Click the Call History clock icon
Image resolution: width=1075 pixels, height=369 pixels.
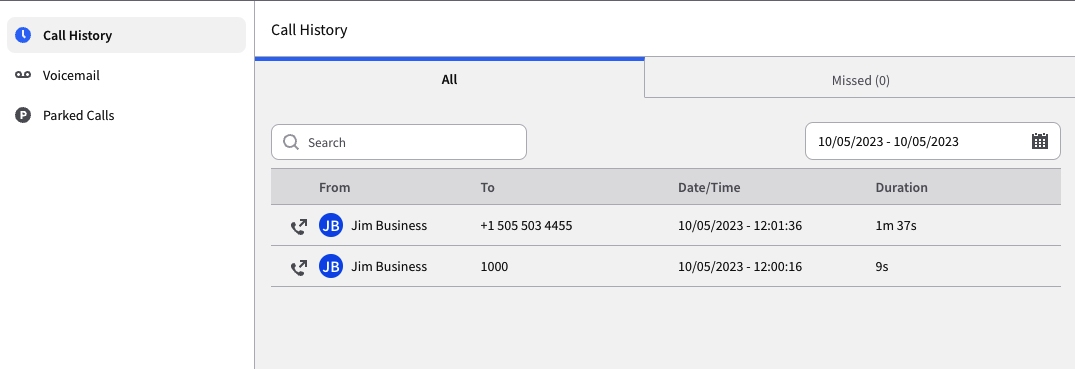pos(23,35)
